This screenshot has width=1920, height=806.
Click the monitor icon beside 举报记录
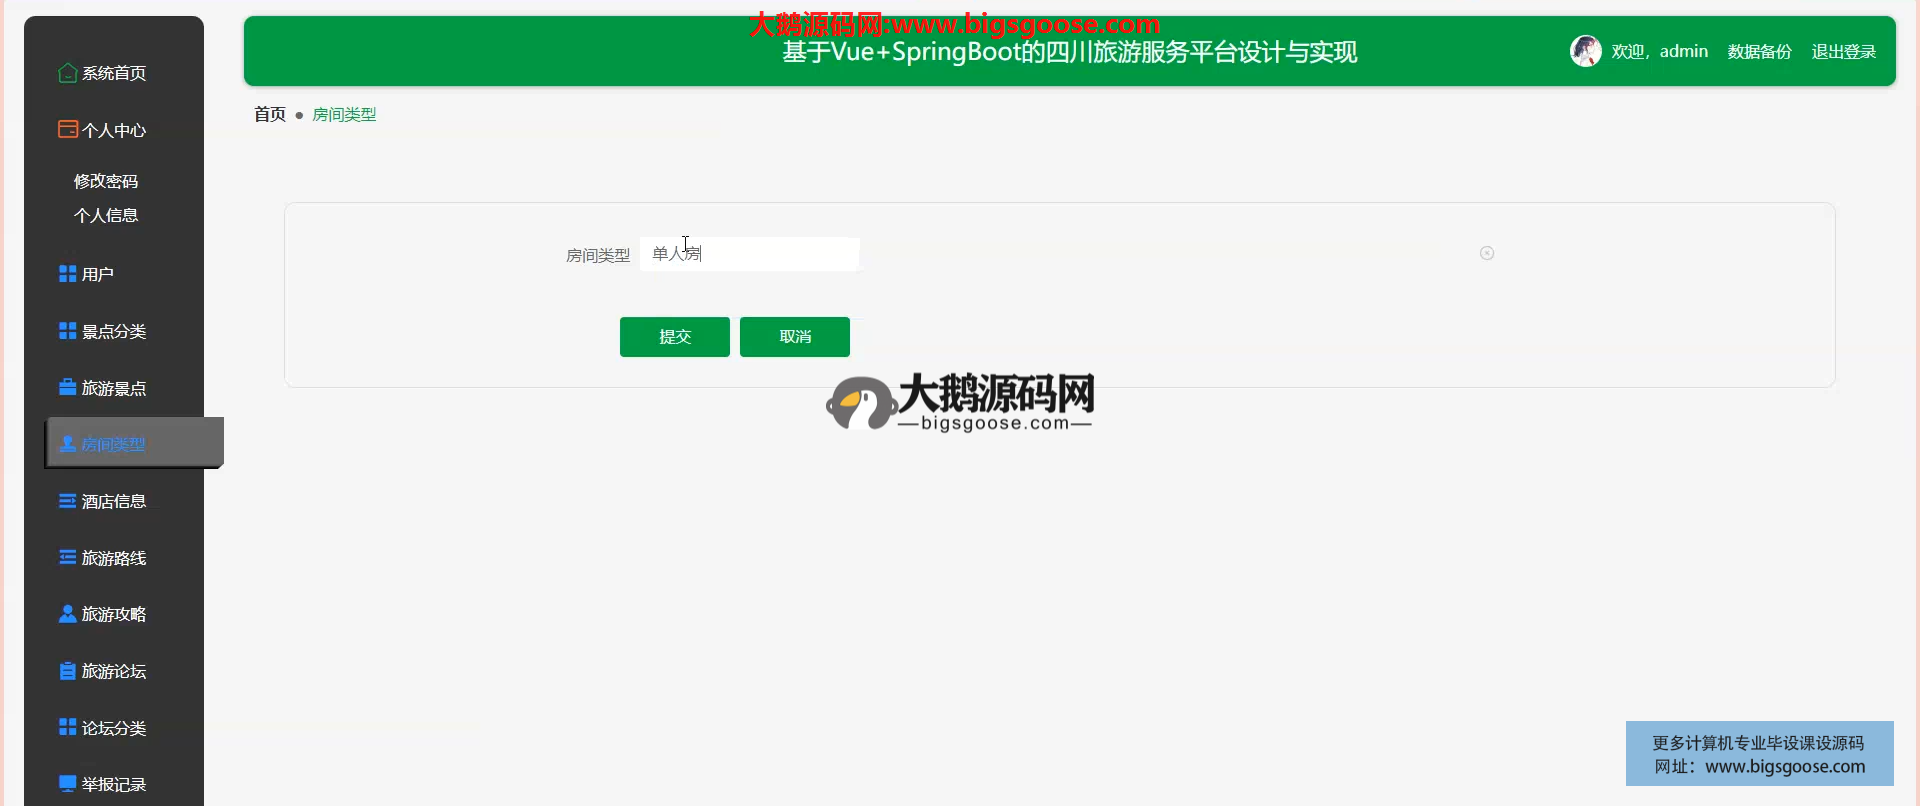coord(67,784)
